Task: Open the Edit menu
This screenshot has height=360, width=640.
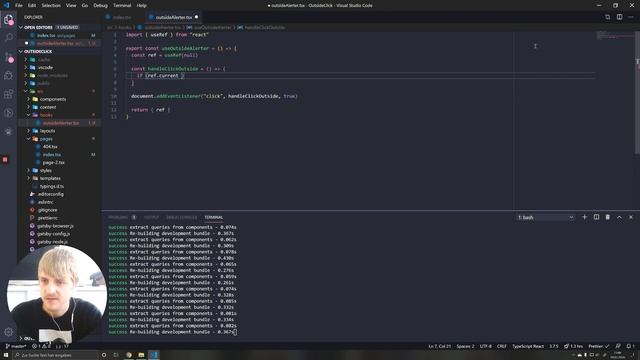Action: [x=32, y=5]
